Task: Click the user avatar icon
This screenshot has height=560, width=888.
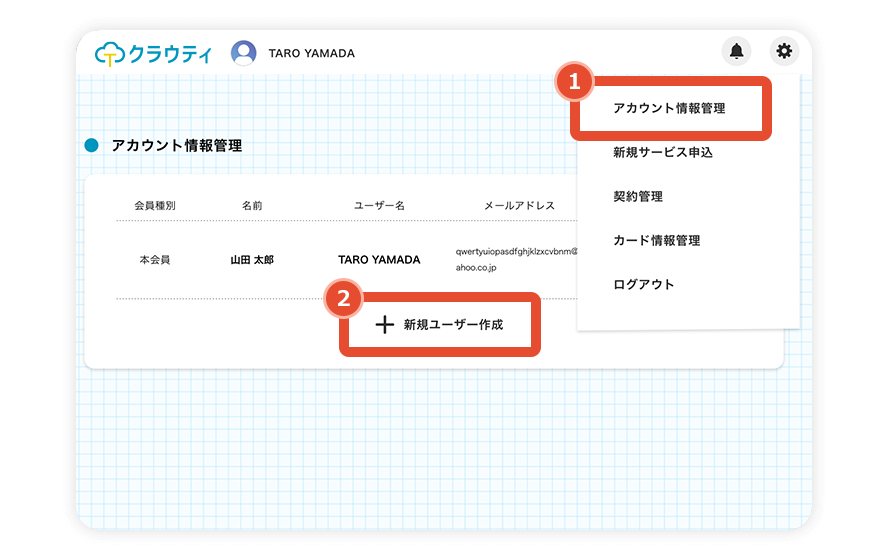Action: click(x=243, y=53)
